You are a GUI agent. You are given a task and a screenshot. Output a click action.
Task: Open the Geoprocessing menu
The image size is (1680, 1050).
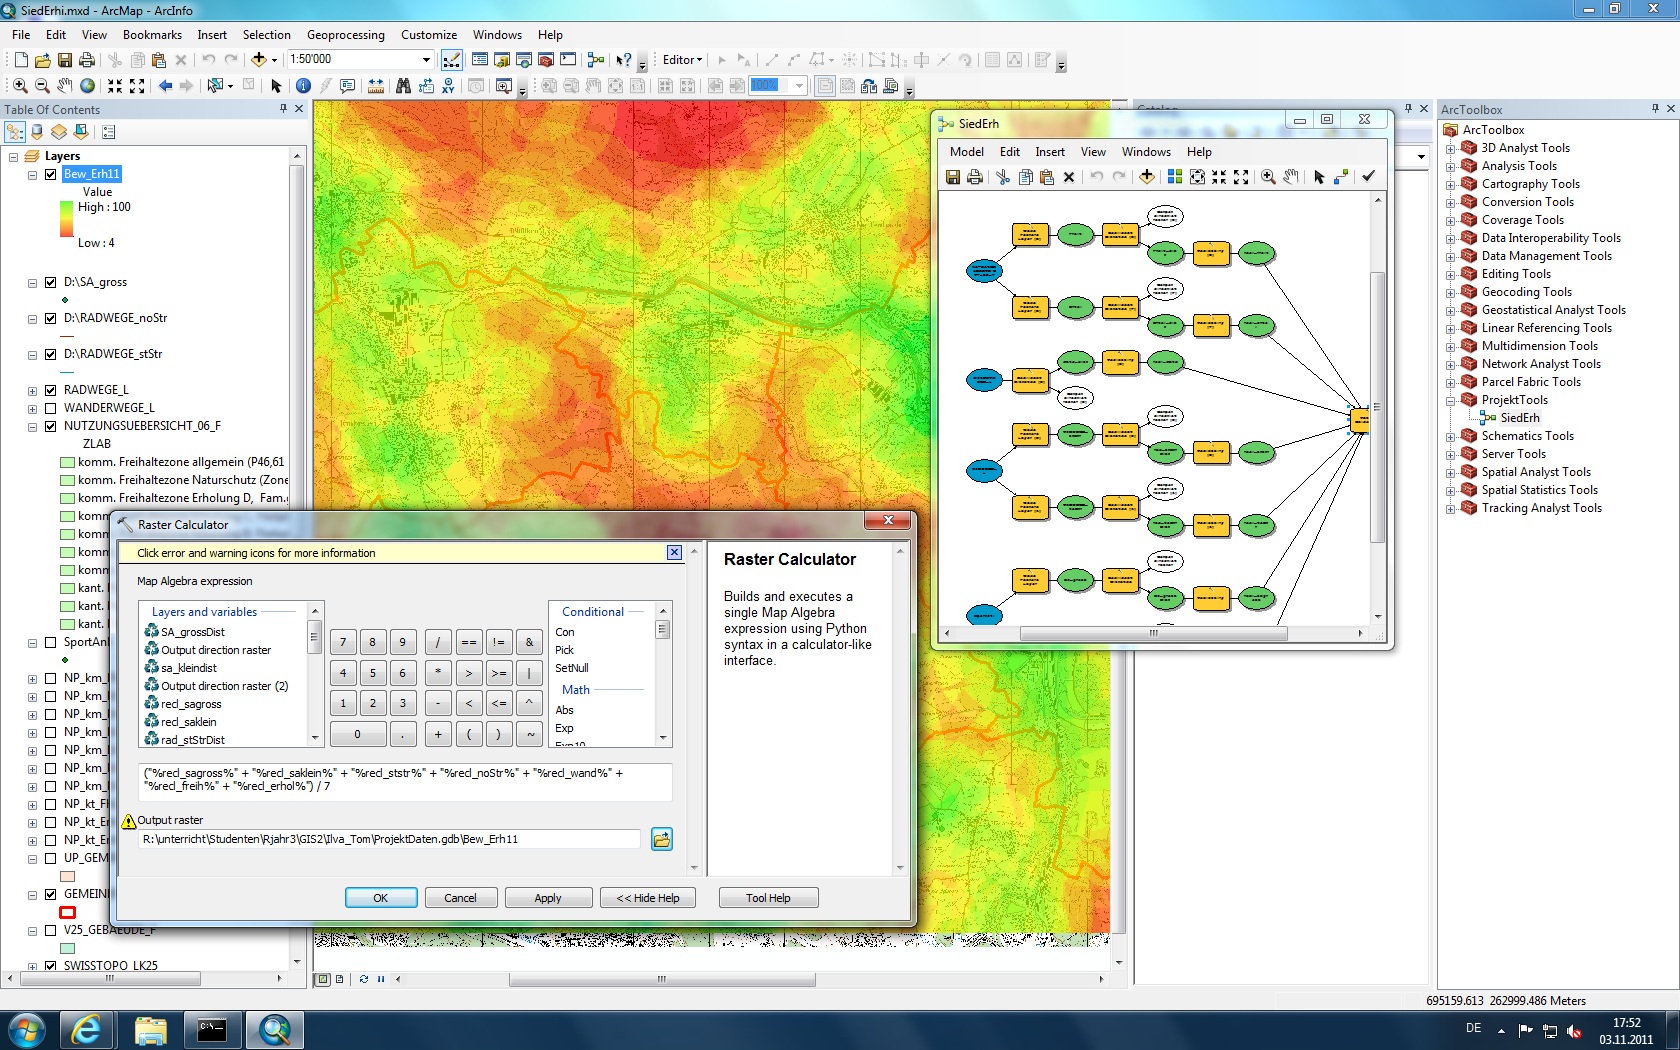(x=345, y=35)
